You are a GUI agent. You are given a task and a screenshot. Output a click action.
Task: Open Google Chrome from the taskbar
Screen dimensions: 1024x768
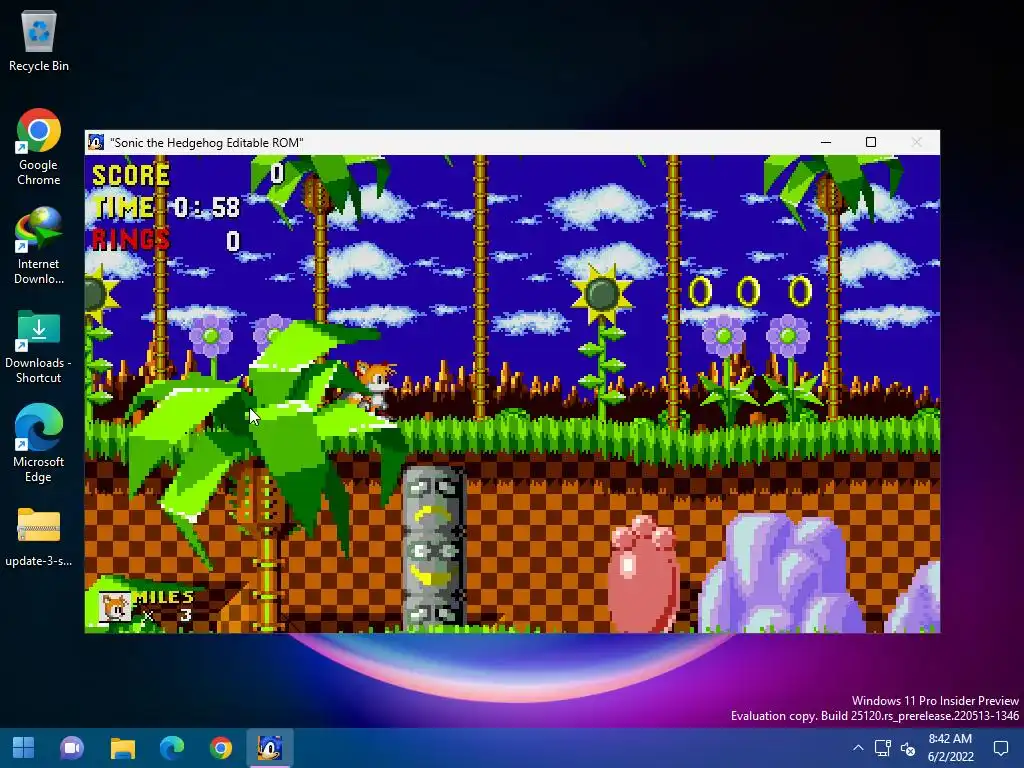point(221,748)
